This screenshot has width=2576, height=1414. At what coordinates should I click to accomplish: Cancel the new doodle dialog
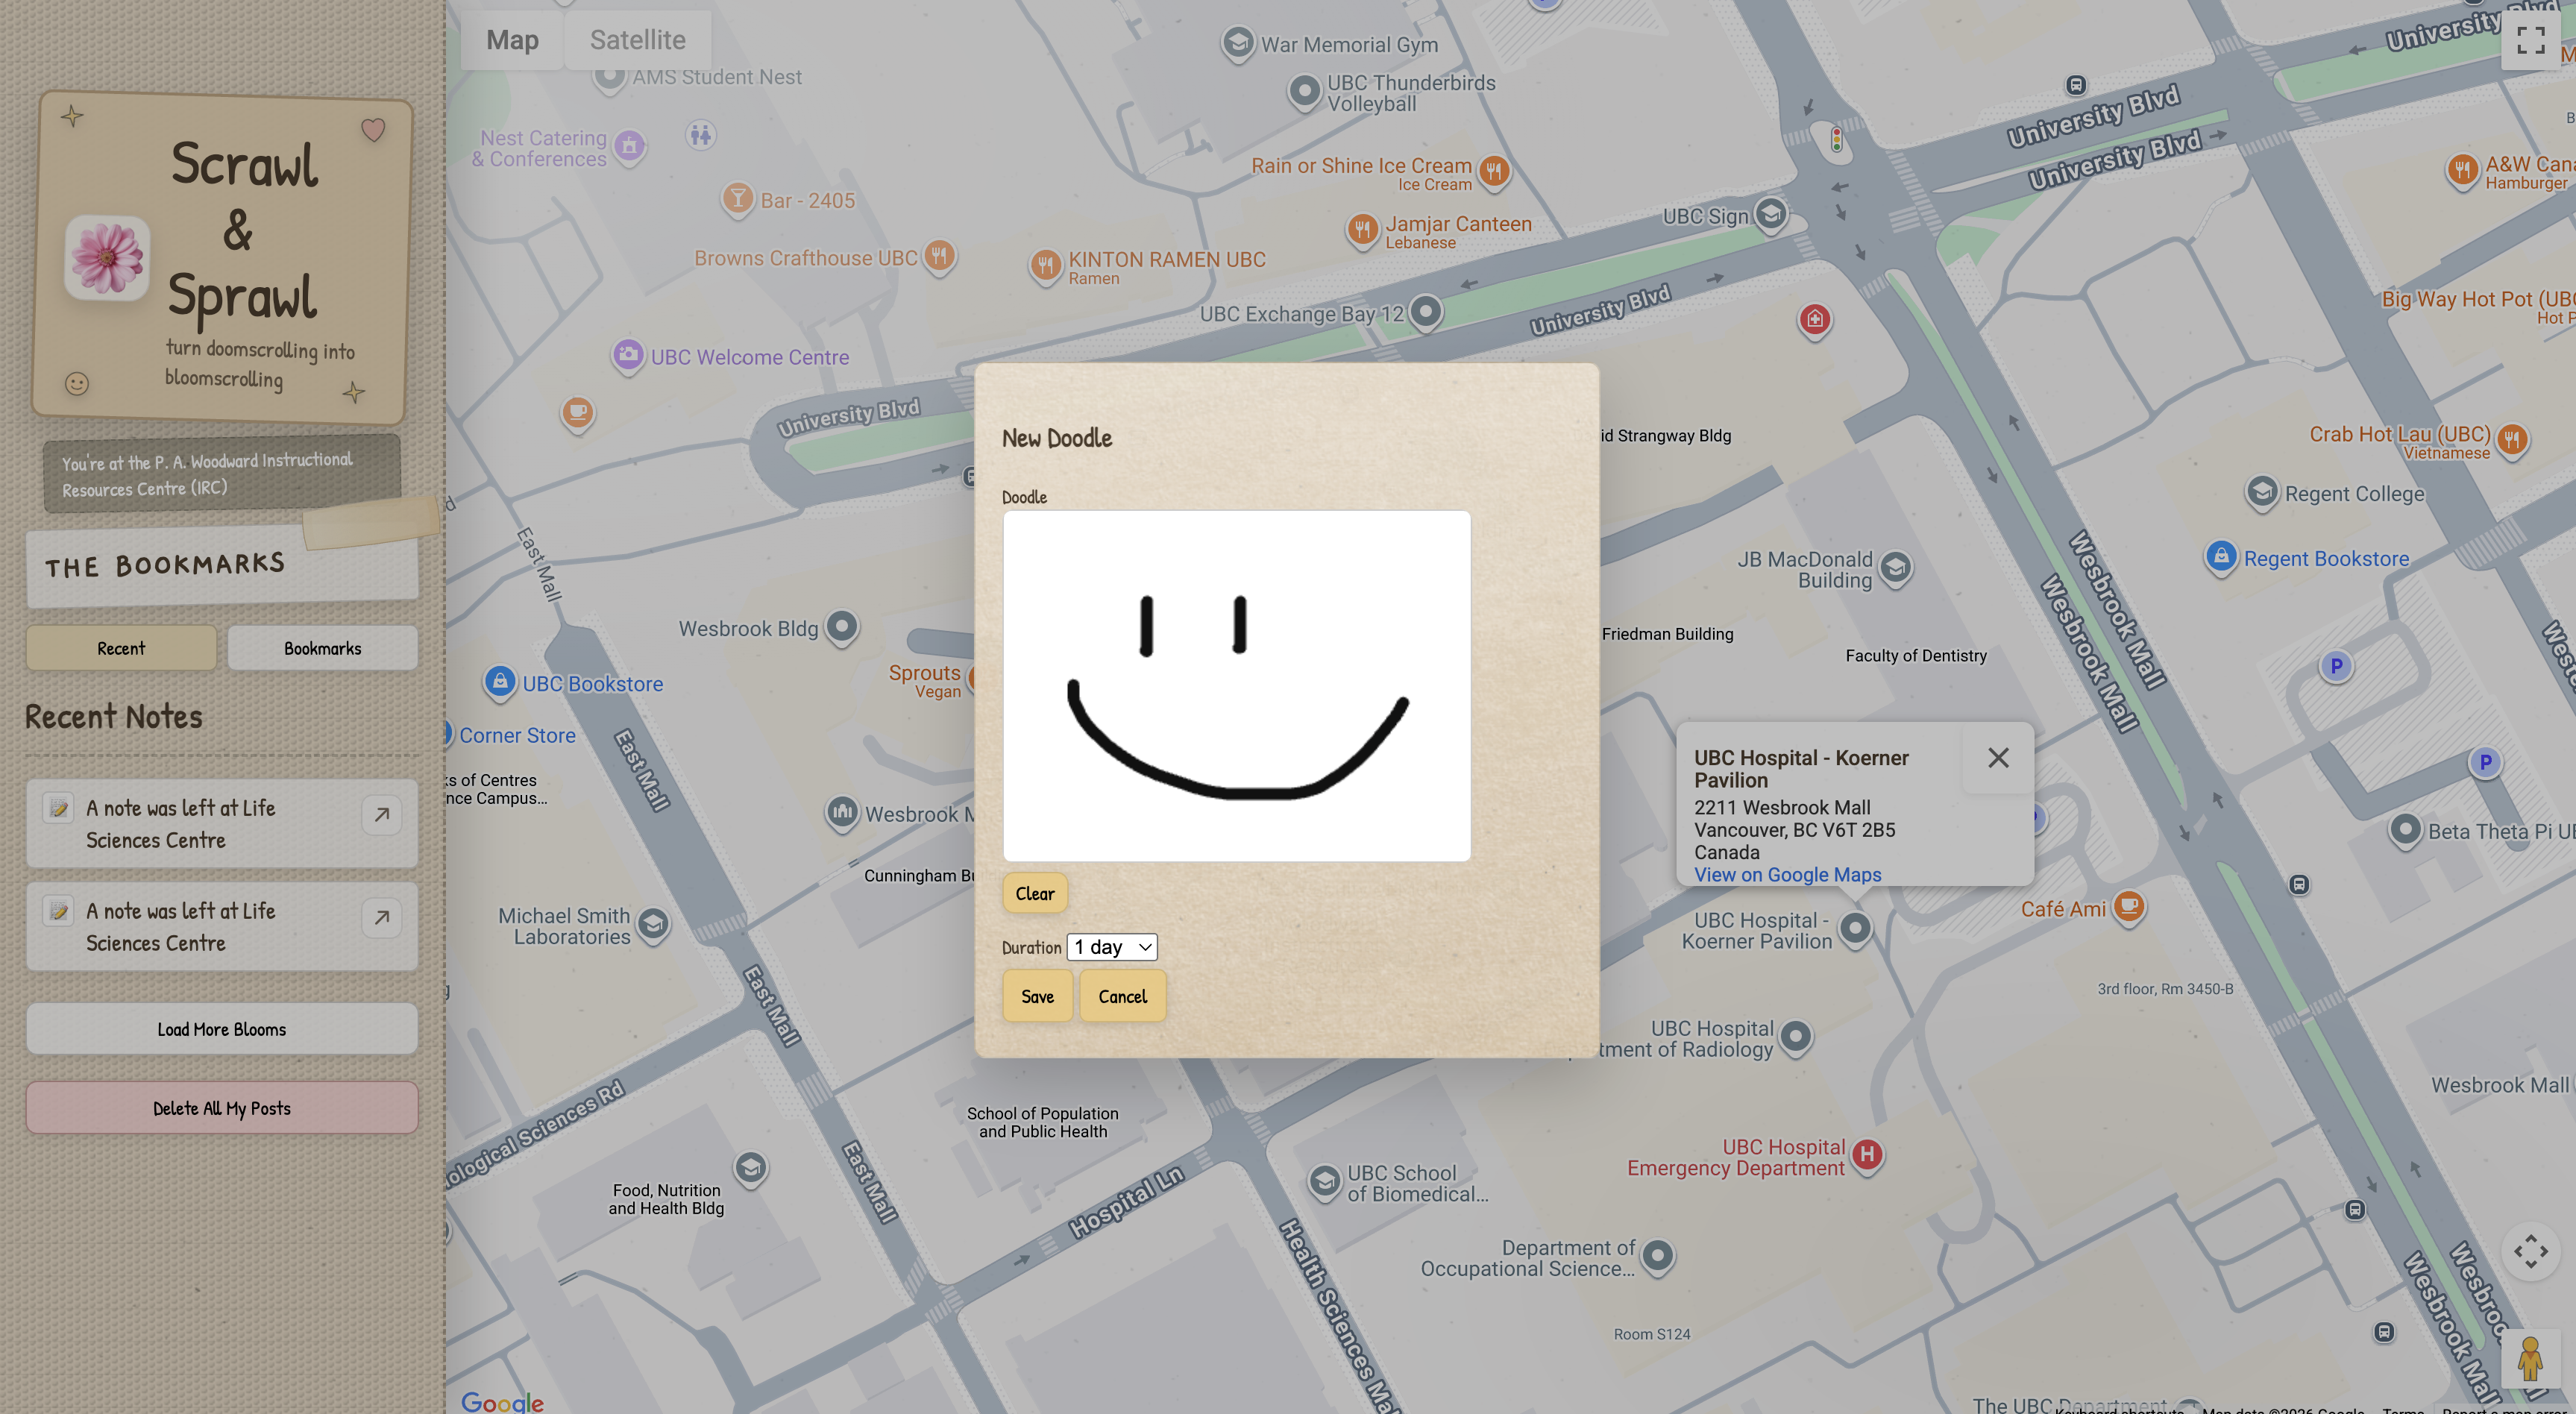[x=1122, y=996]
